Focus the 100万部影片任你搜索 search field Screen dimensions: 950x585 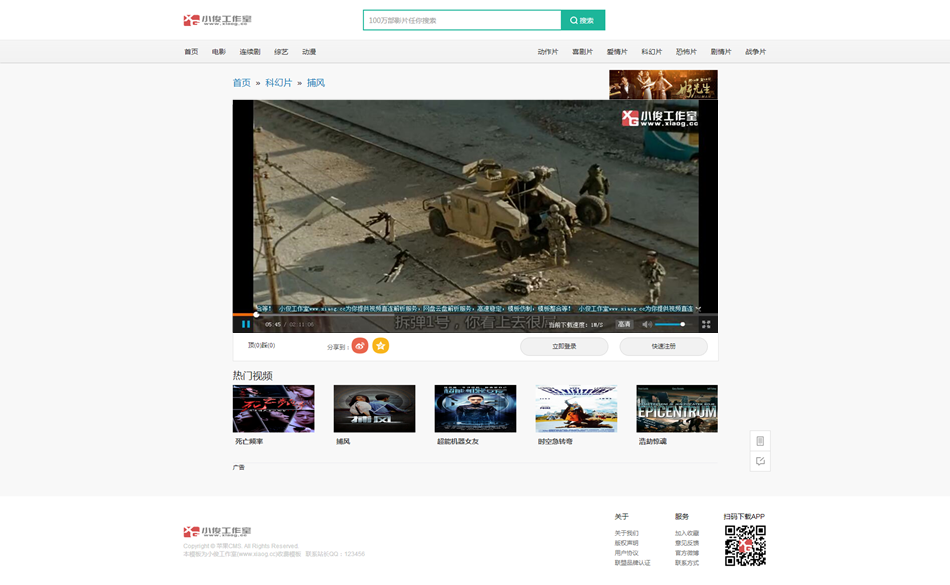click(462, 20)
